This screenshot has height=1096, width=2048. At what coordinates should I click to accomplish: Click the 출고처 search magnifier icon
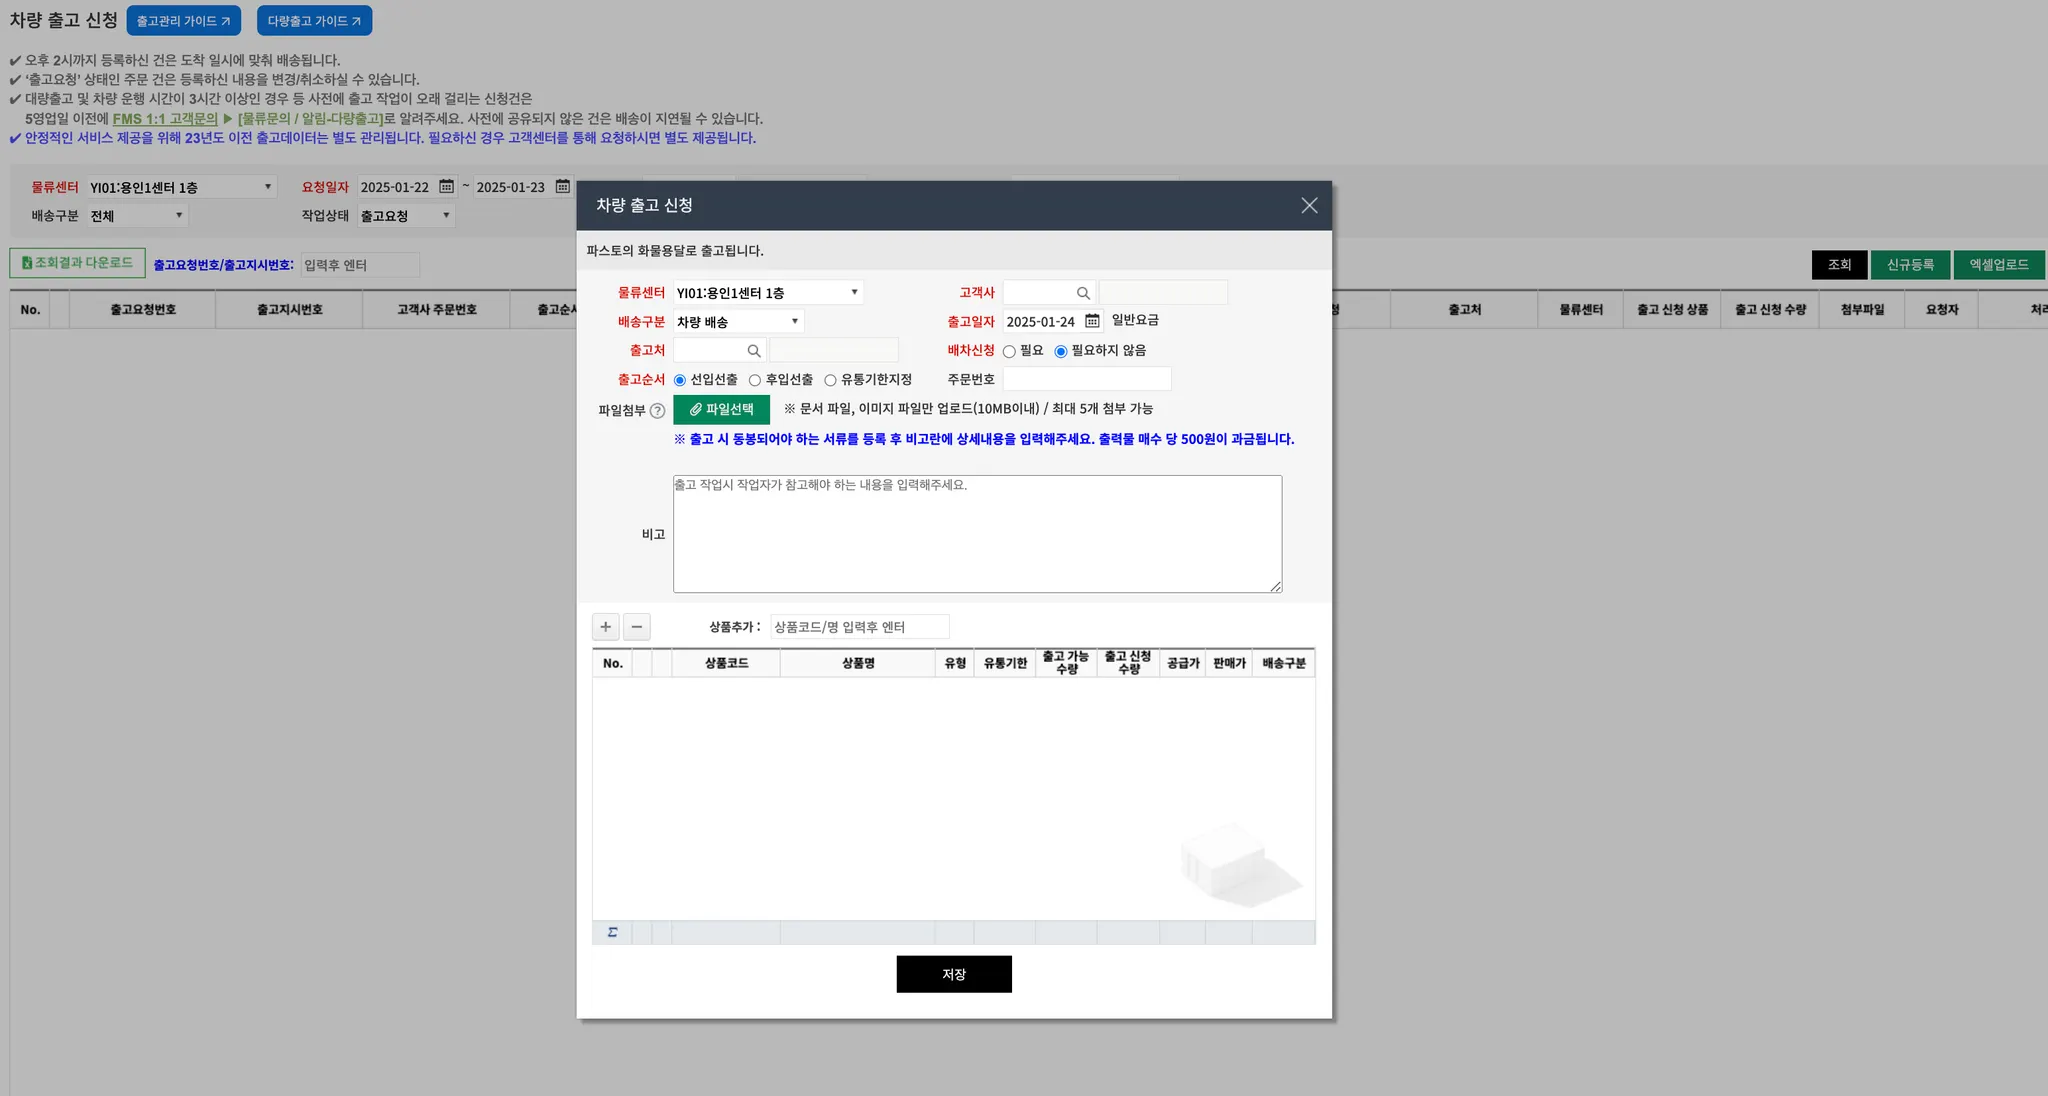(x=754, y=351)
